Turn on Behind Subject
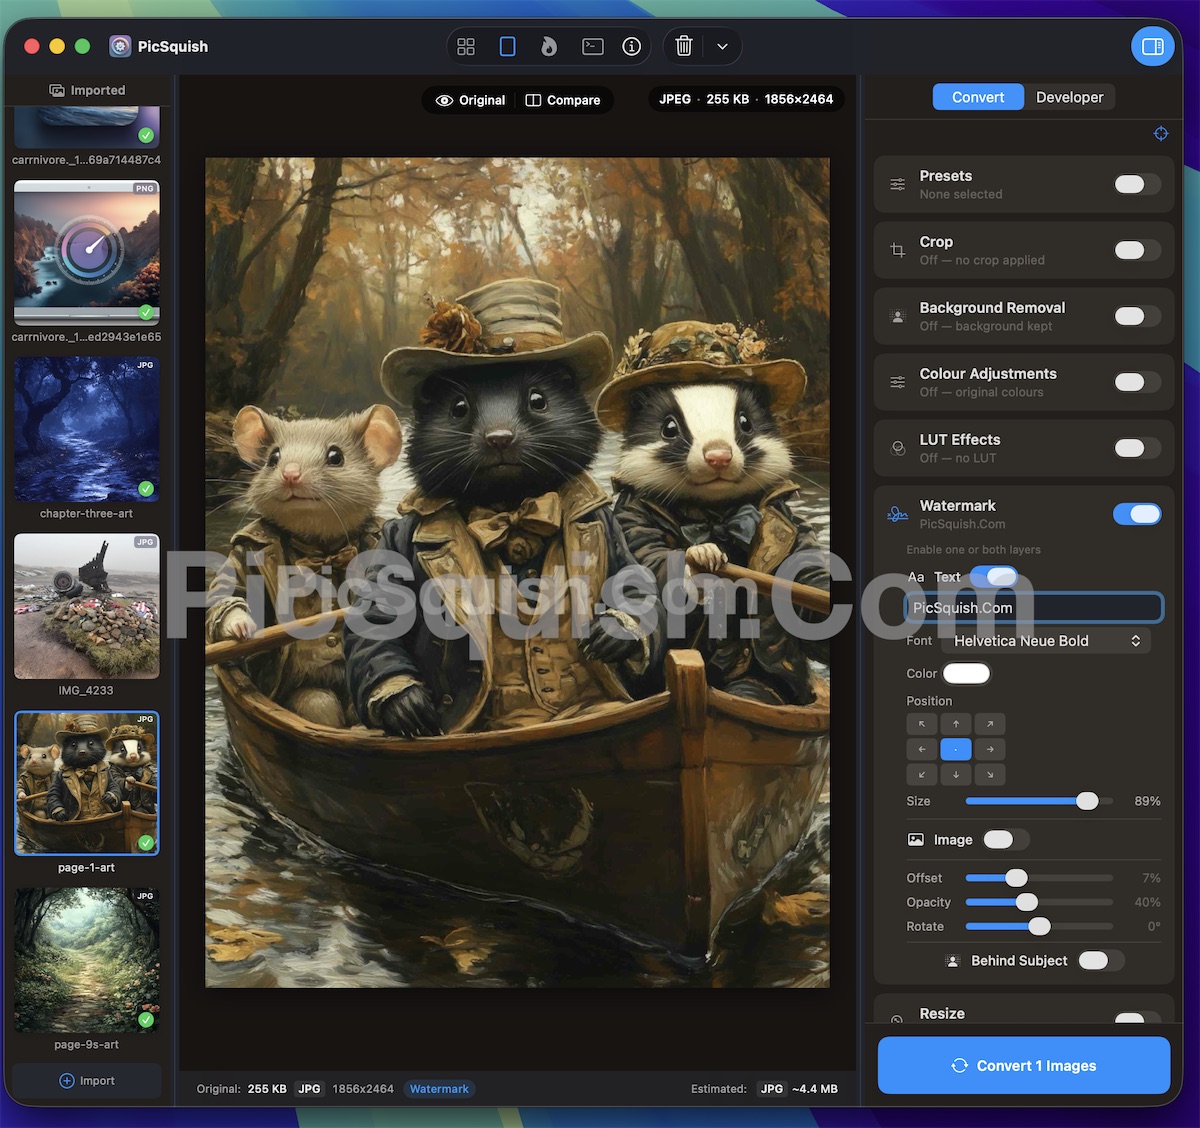Image resolution: width=1200 pixels, height=1128 pixels. (x=1101, y=960)
